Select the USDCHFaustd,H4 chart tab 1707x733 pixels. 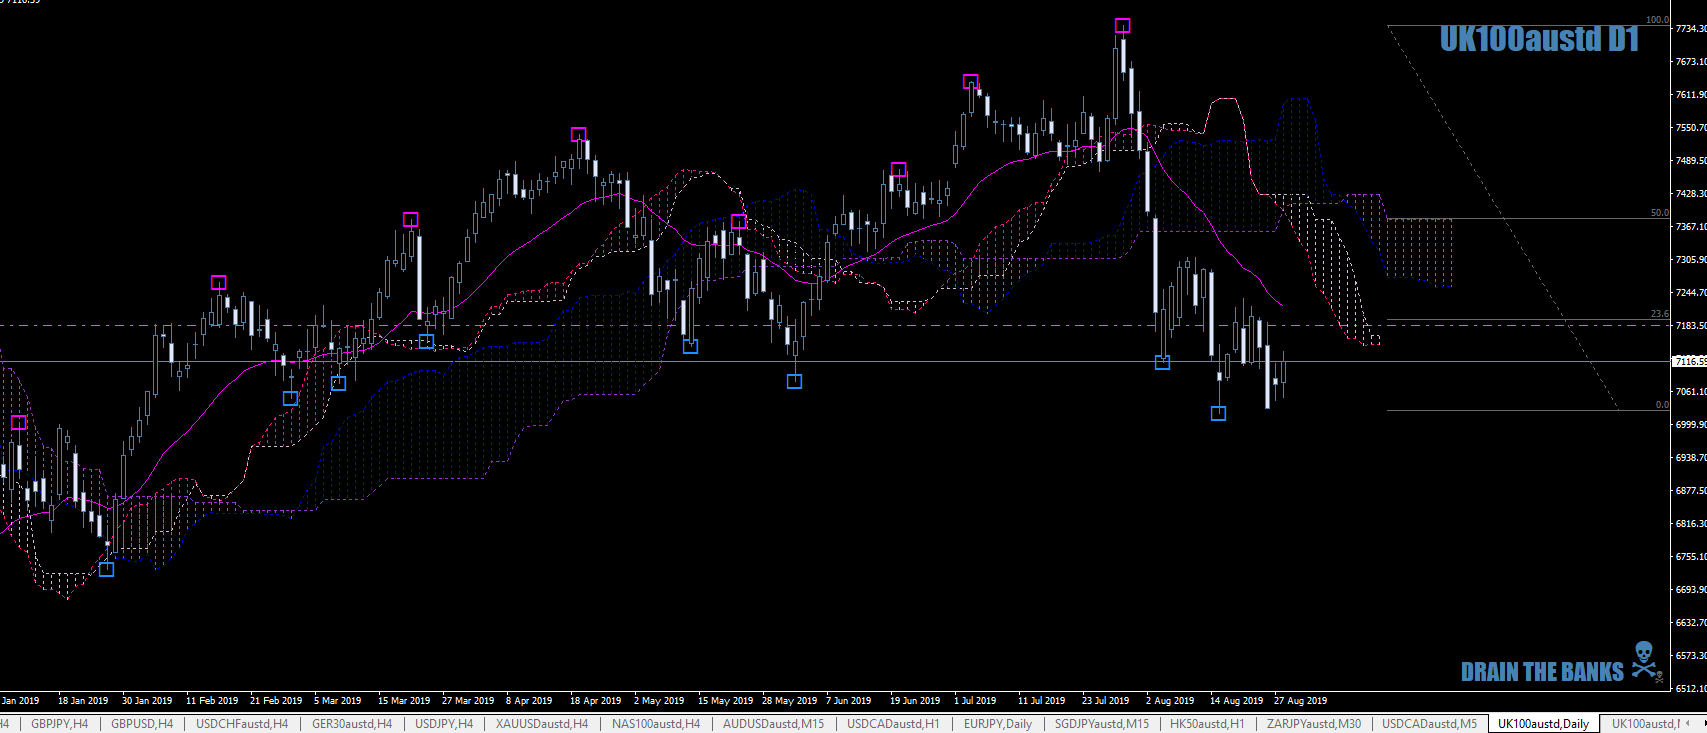(242, 724)
